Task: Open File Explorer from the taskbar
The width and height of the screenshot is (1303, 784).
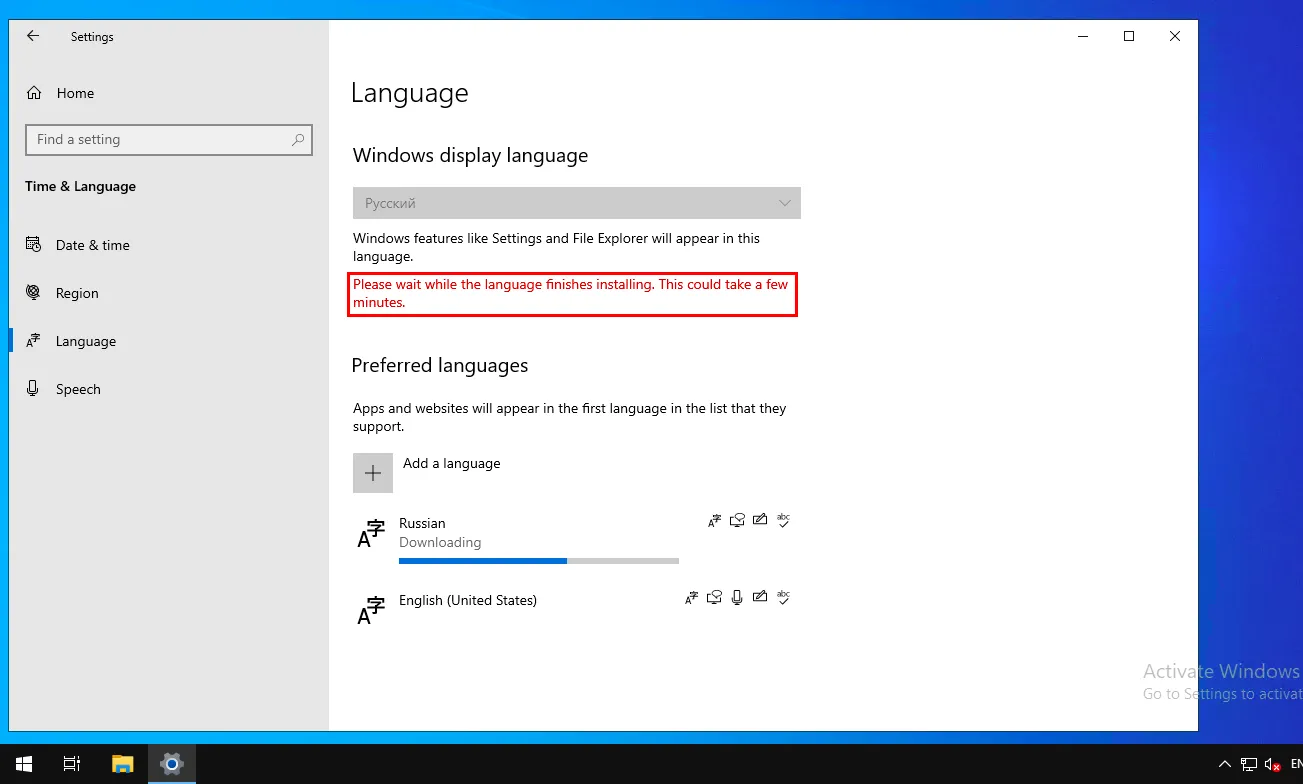Action: point(122,764)
